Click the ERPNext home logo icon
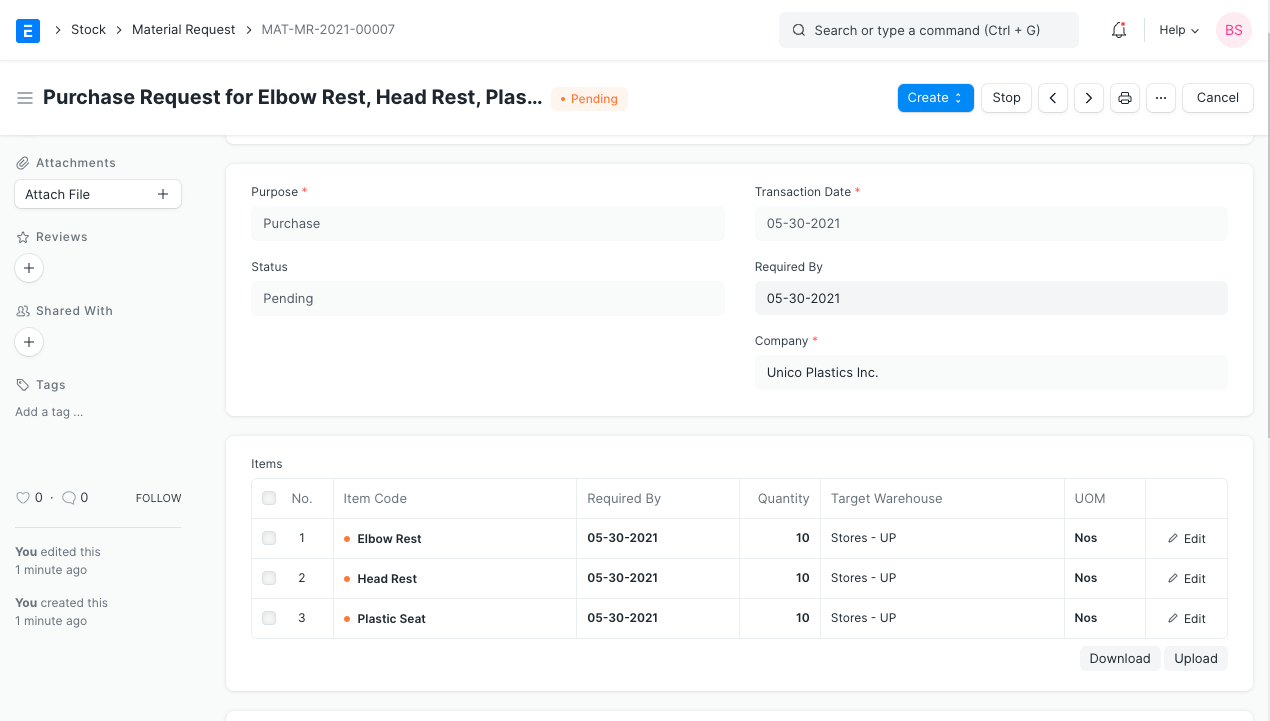The width and height of the screenshot is (1270, 721). (28, 30)
